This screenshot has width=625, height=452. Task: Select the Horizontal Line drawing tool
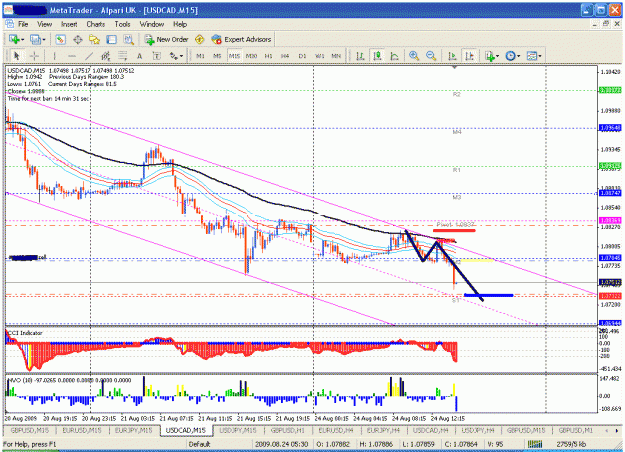(x=72, y=56)
